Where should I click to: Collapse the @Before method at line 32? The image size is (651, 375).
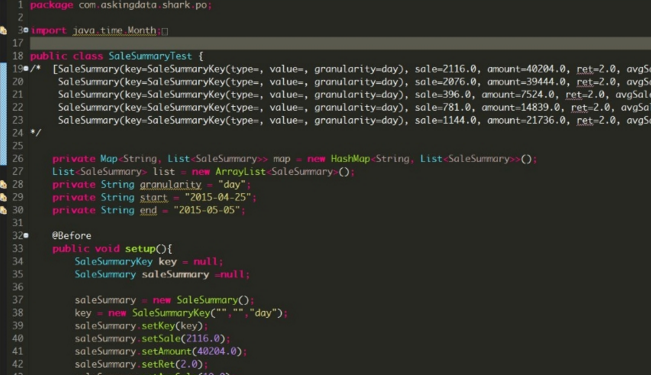pyautogui.click(x=26, y=235)
